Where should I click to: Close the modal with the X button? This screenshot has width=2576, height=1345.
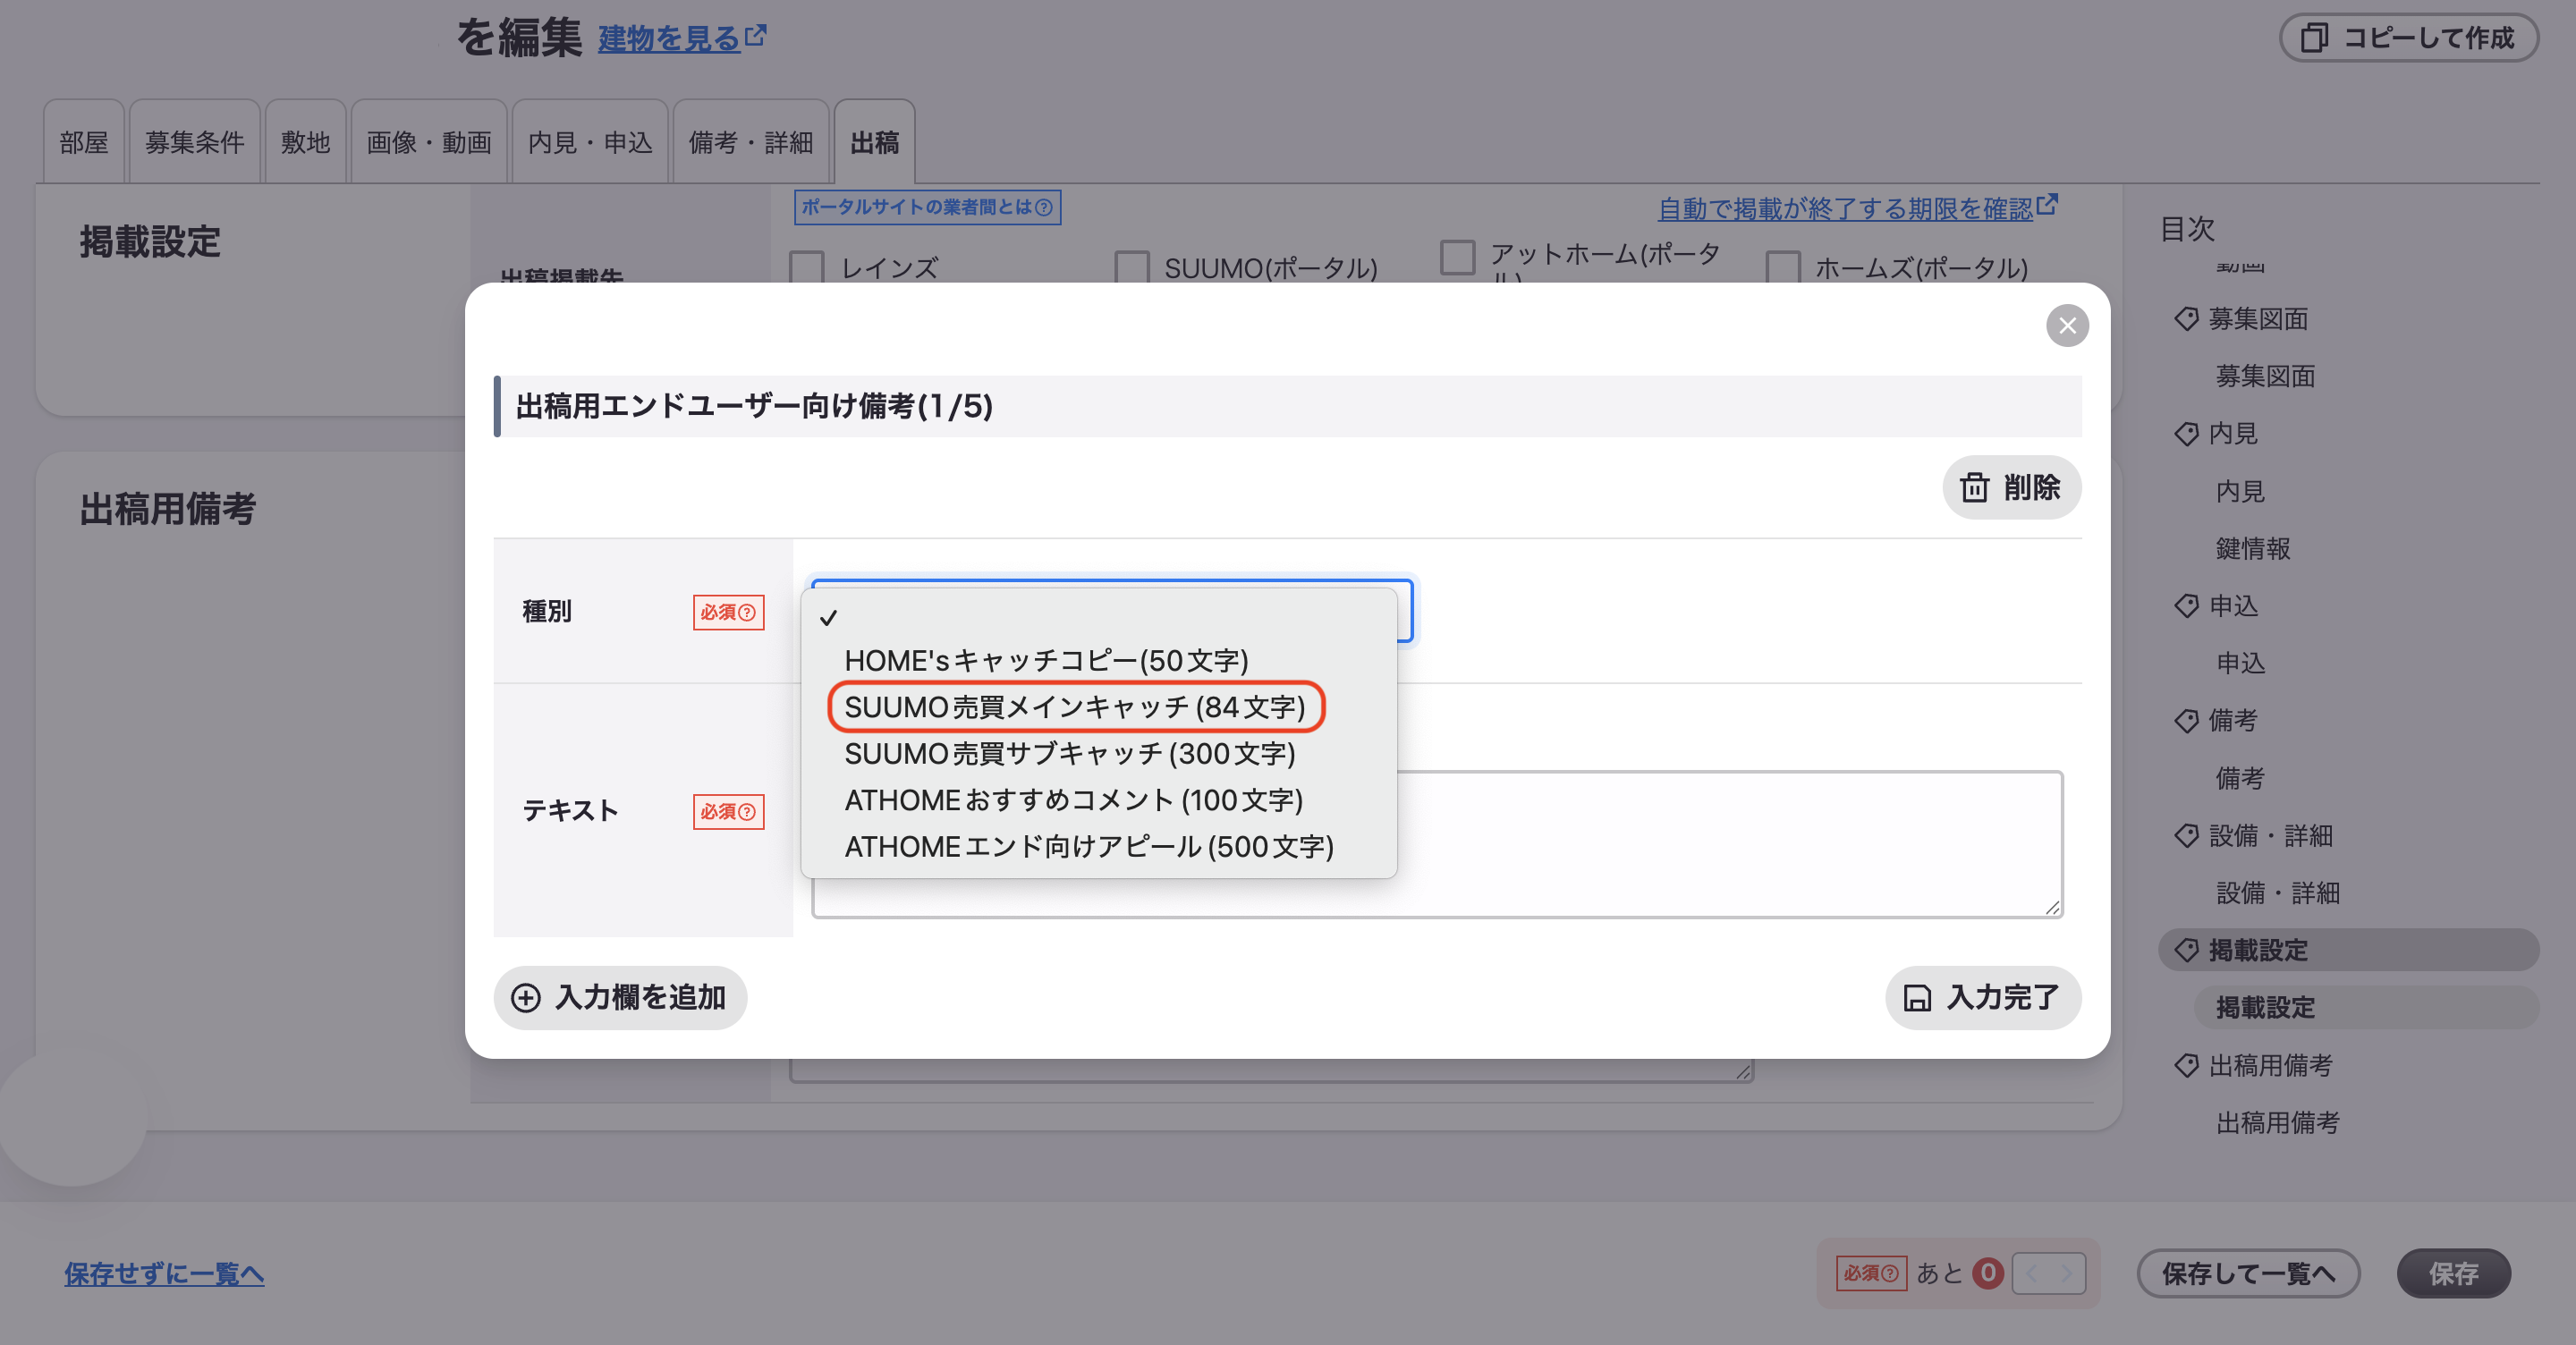[2067, 326]
